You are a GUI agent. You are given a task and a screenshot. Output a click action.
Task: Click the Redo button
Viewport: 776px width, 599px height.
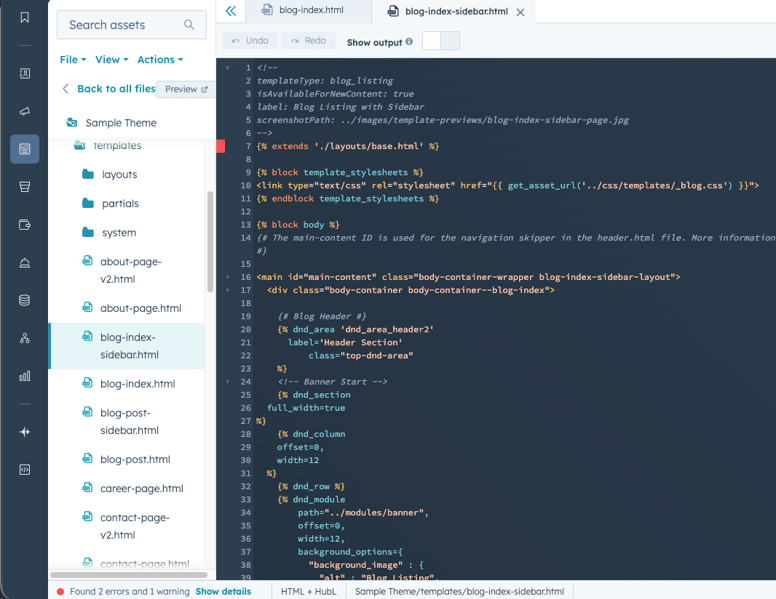(x=308, y=41)
